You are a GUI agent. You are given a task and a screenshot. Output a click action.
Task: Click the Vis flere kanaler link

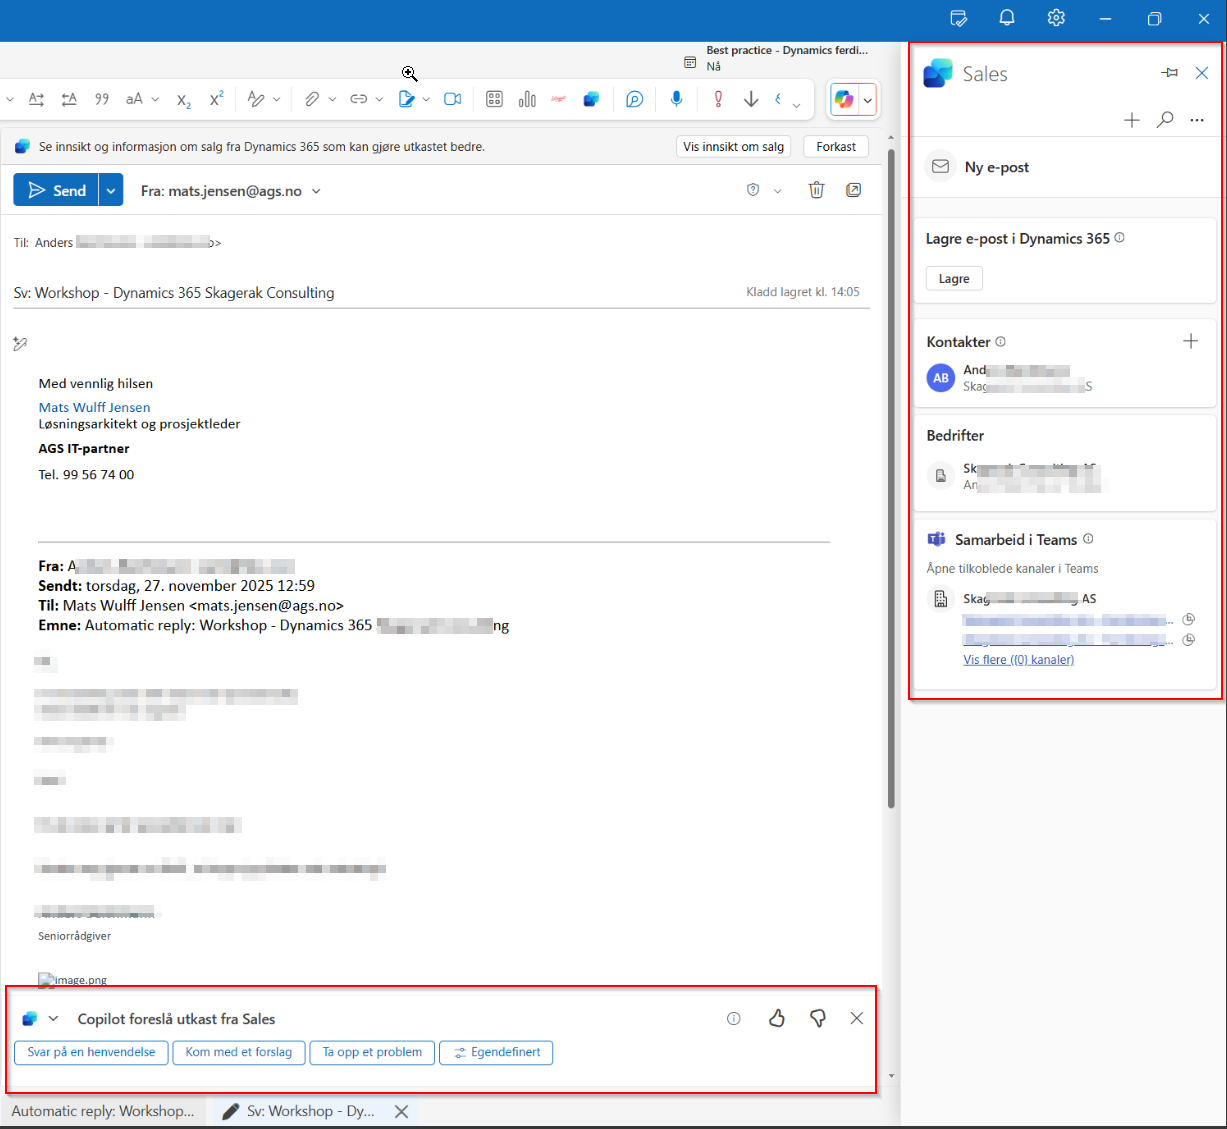coord(1018,660)
